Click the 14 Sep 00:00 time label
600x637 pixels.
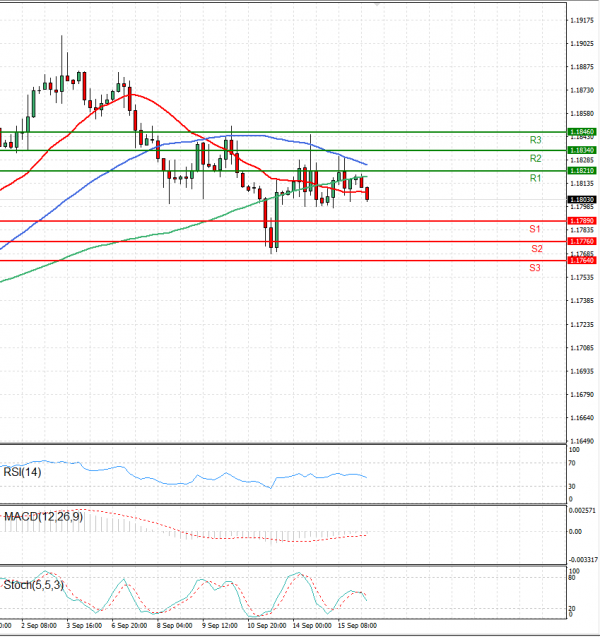(312, 626)
